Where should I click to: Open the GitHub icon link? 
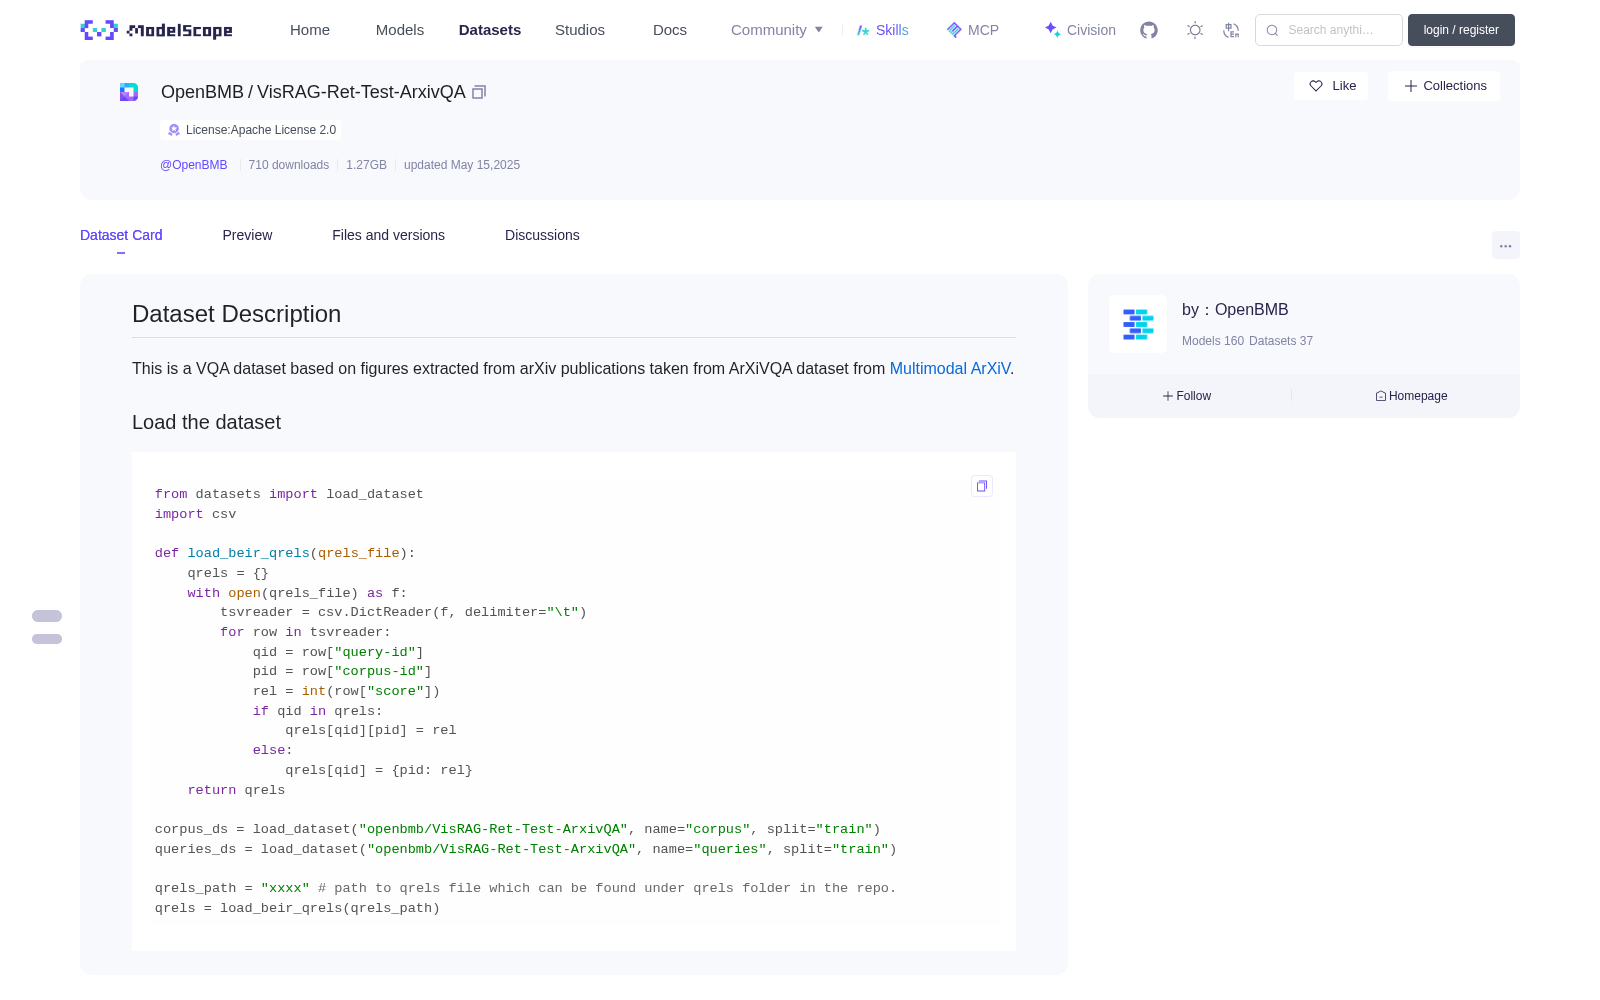point(1149,30)
